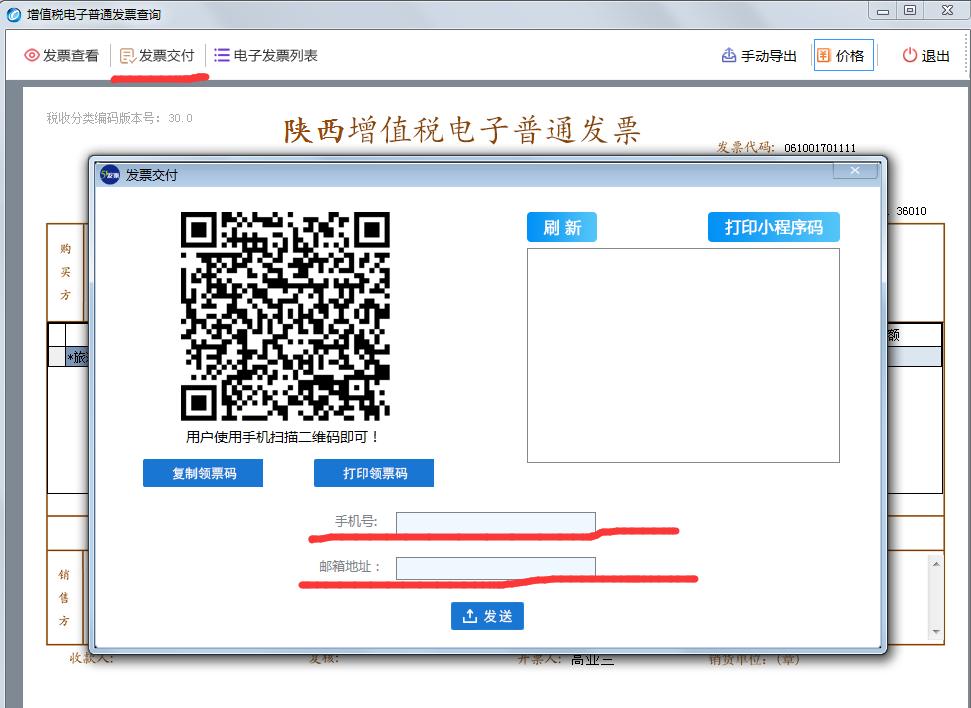Click the 打印小程序码 button
971x708 pixels.
773,226
